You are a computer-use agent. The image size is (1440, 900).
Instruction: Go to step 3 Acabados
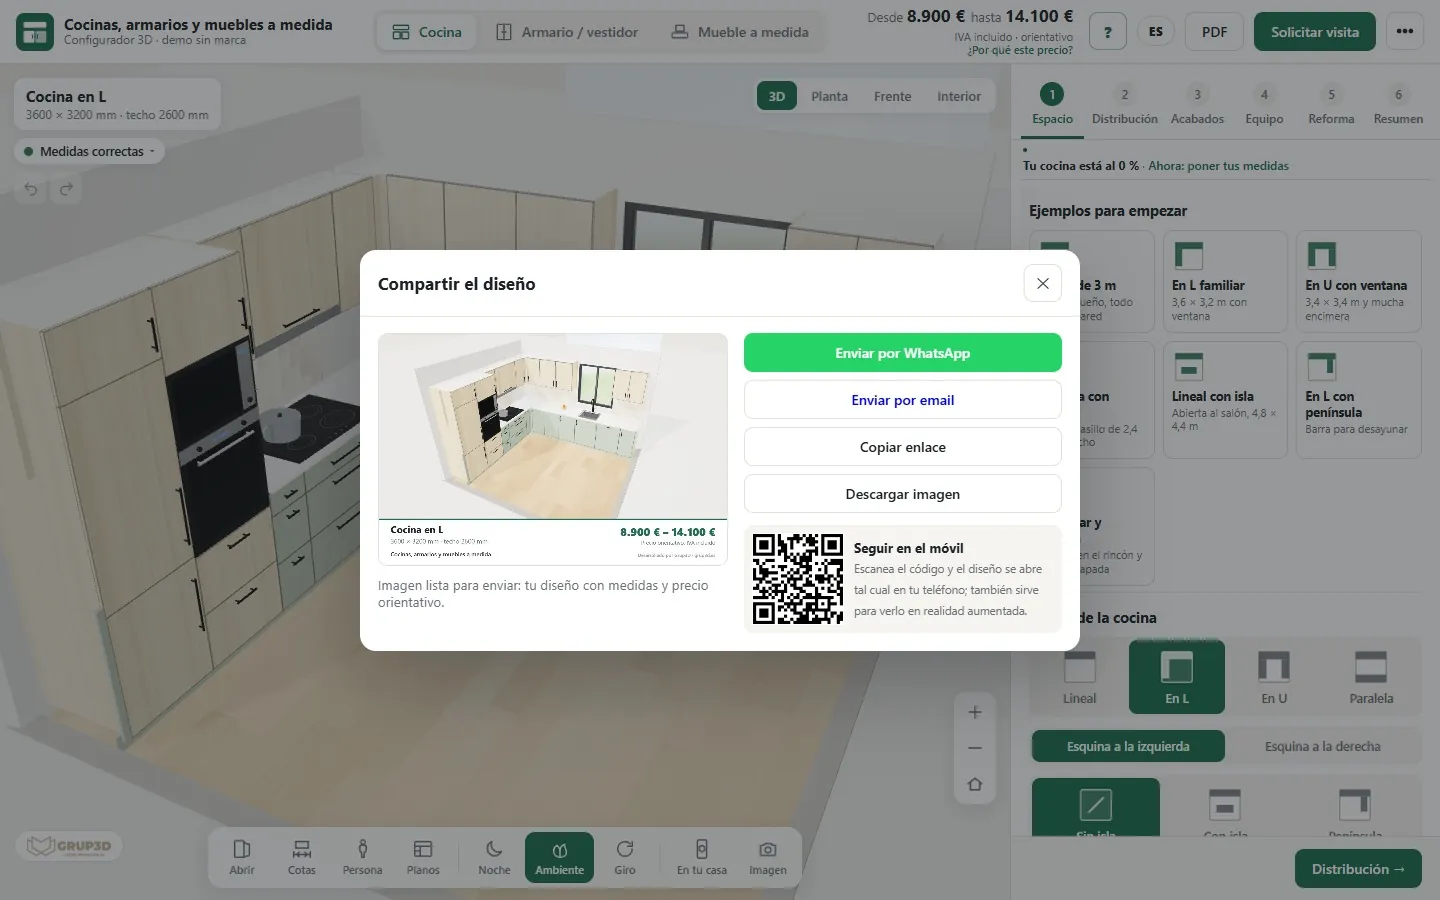click(1197, 105)
